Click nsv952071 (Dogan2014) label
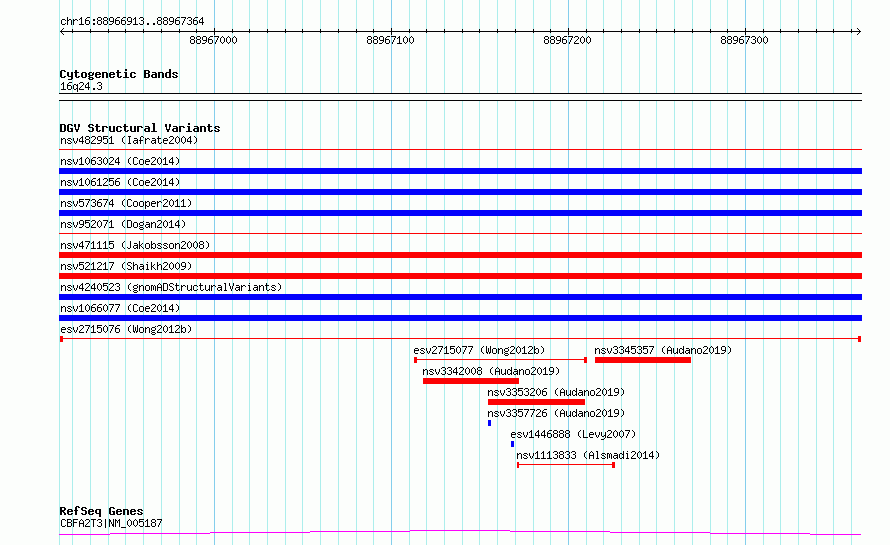This screenshot has width=890, height=545. pos(123,224)
